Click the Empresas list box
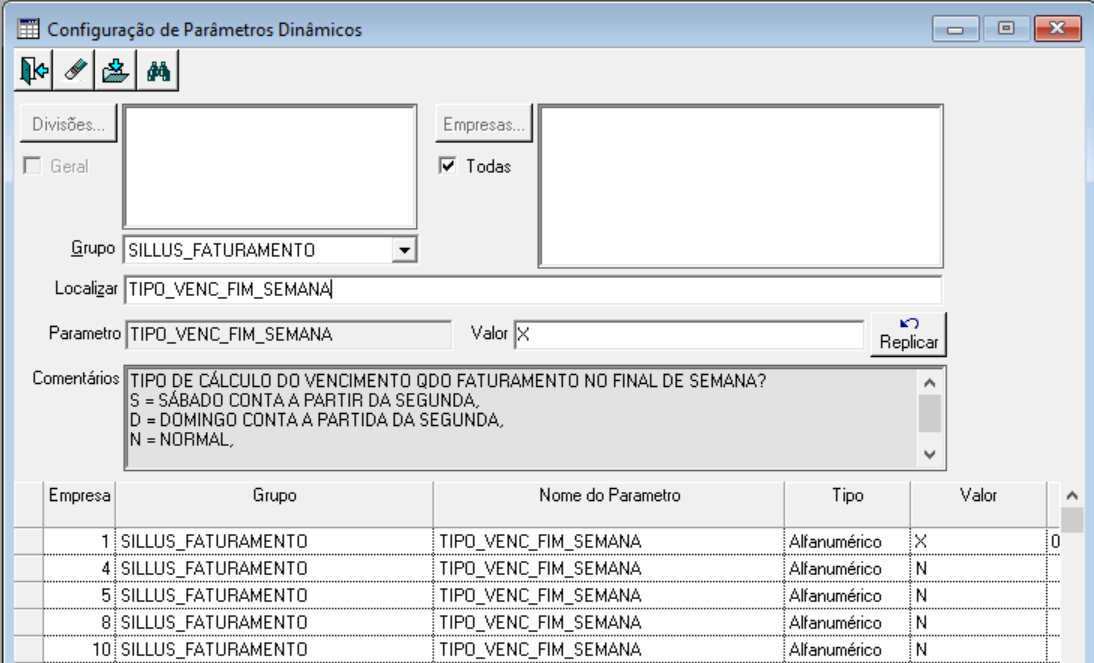The image size is (1094, 663). tap(741, 186)
